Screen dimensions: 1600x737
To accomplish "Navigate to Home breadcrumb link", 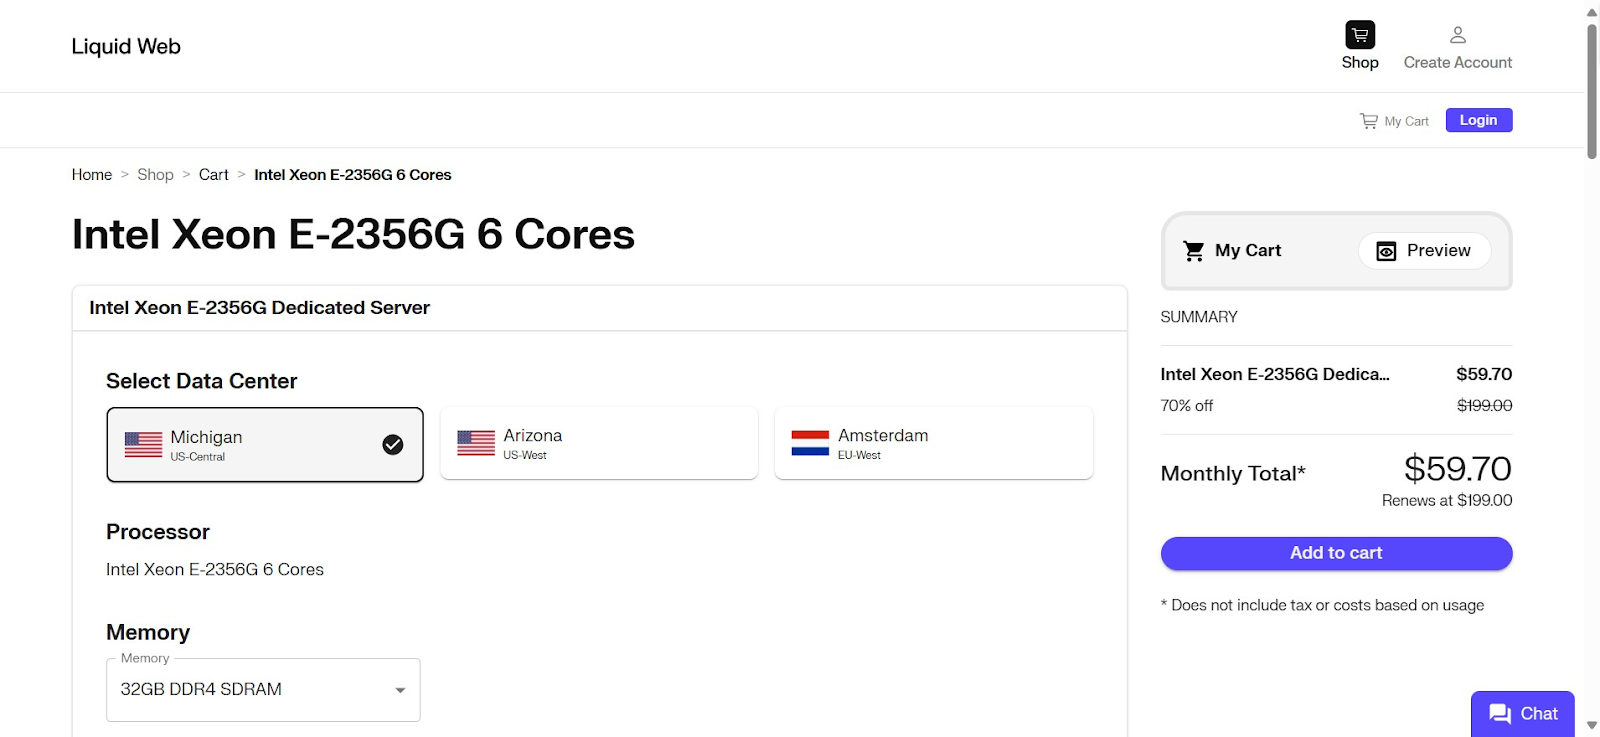I will 92,175.
